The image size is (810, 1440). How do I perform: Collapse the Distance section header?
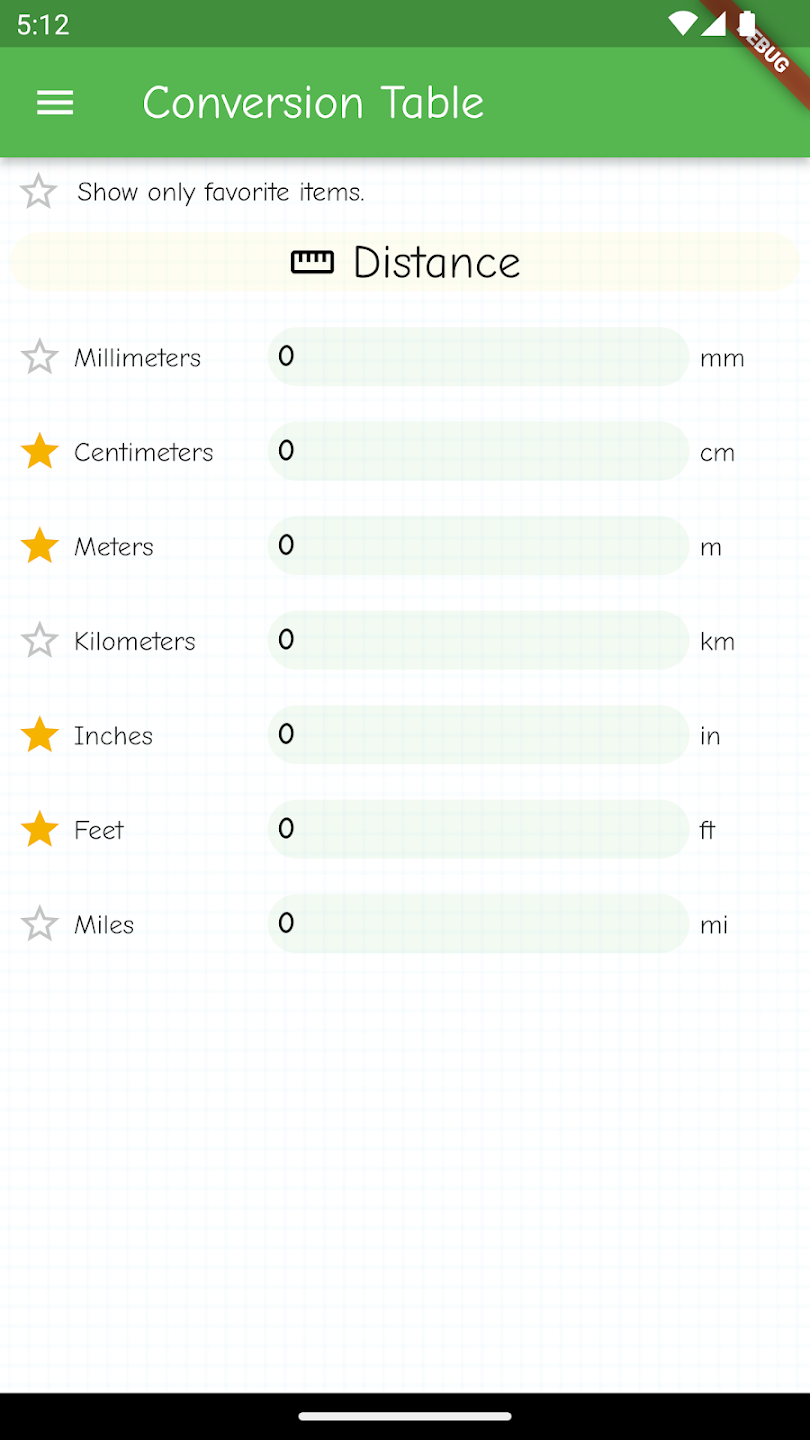tap(405, 262)
